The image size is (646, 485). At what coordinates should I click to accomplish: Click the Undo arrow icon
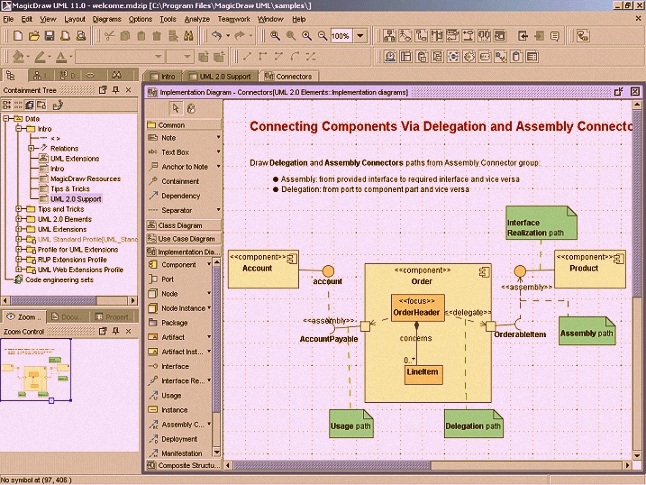click(x=217, y=36)
